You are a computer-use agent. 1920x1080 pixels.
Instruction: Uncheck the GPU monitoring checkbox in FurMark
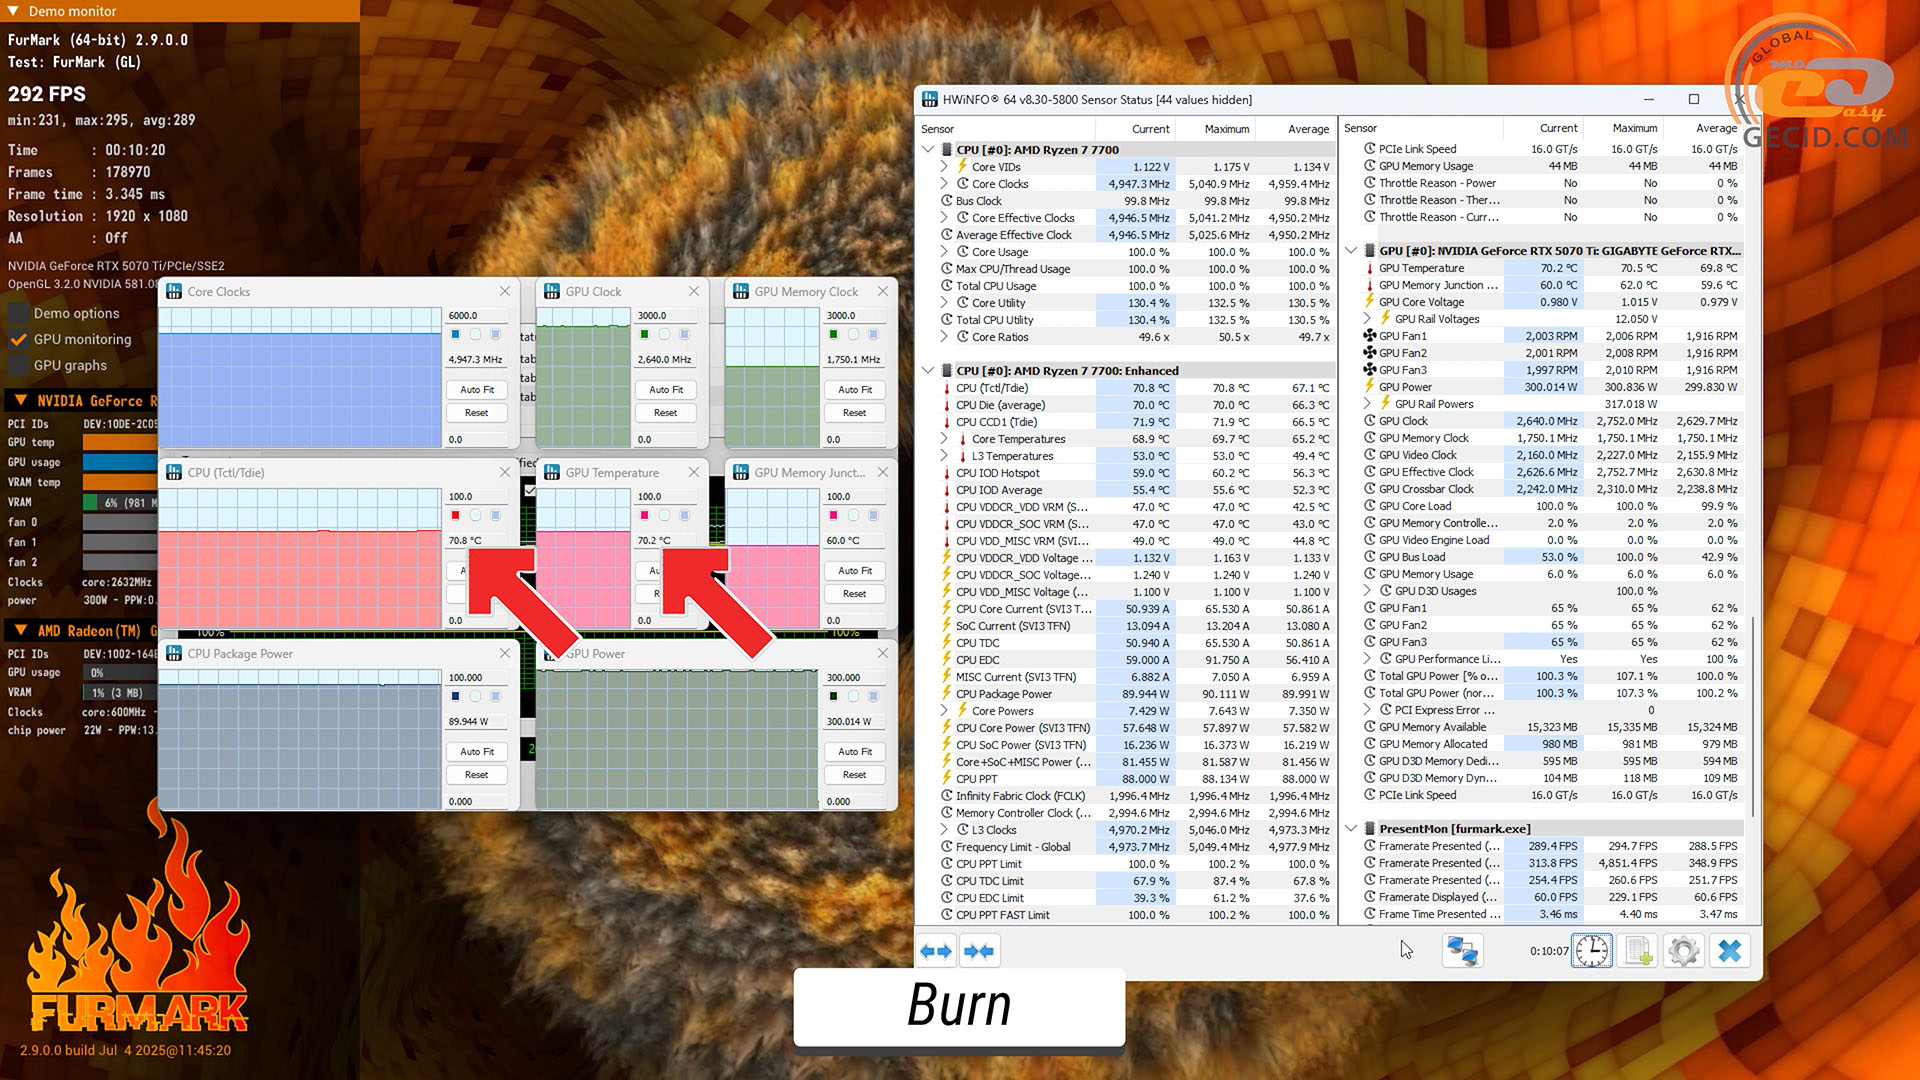tap(18, 339)
